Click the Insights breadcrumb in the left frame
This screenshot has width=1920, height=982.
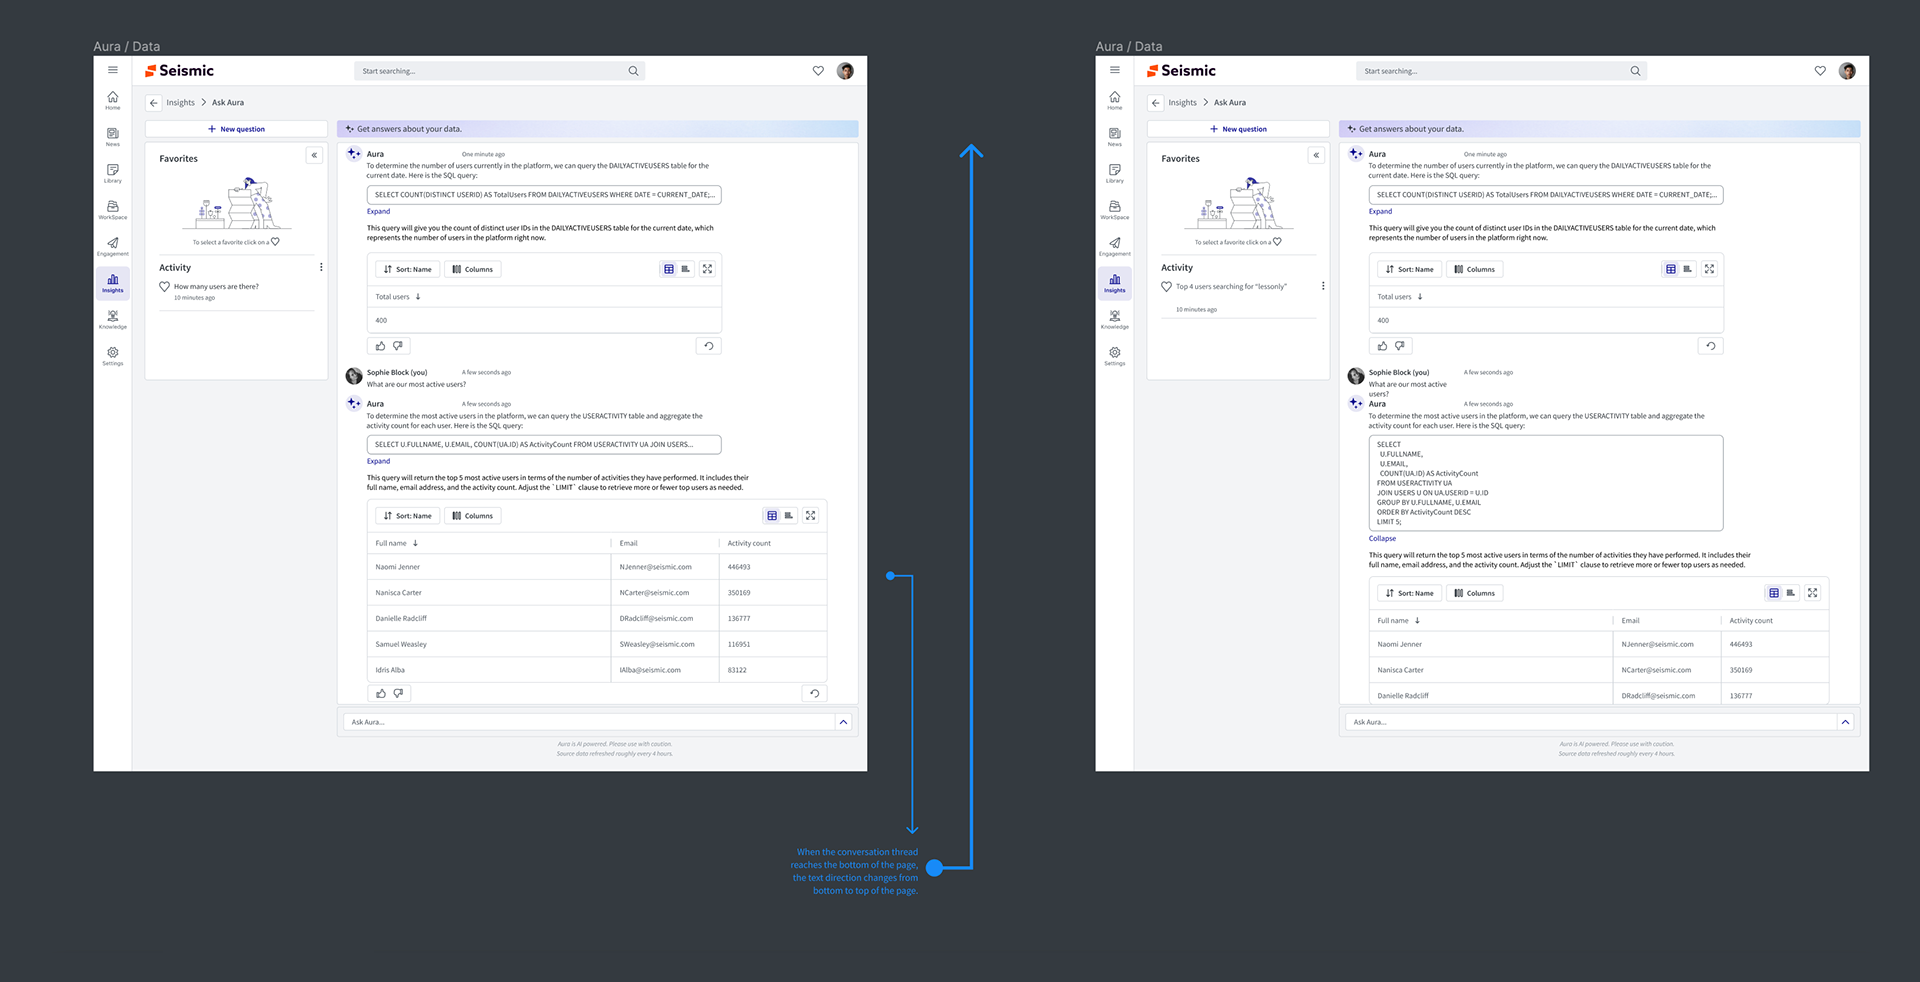(x=181, y=102)
